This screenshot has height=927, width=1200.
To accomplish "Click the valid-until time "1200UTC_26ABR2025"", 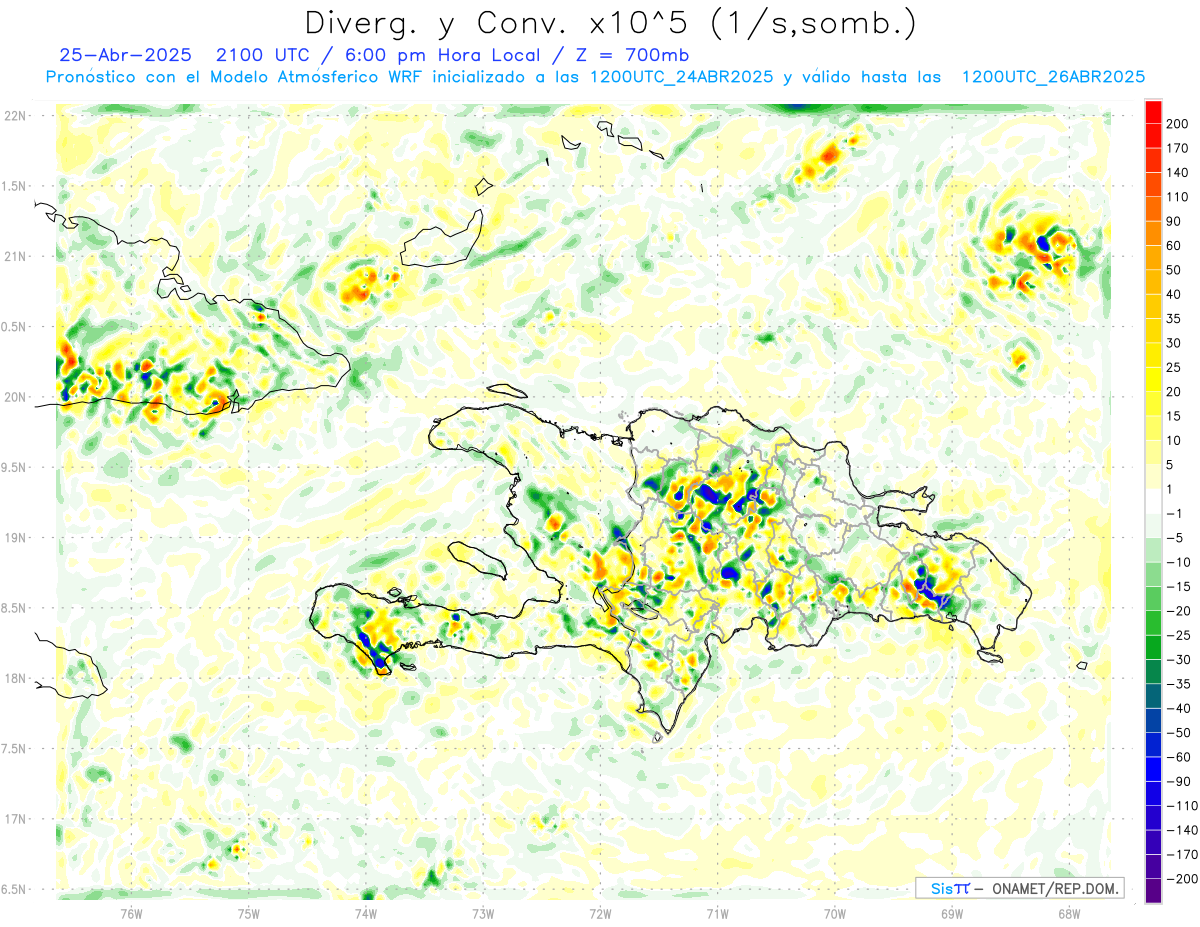I will [x=1052, y=77].
